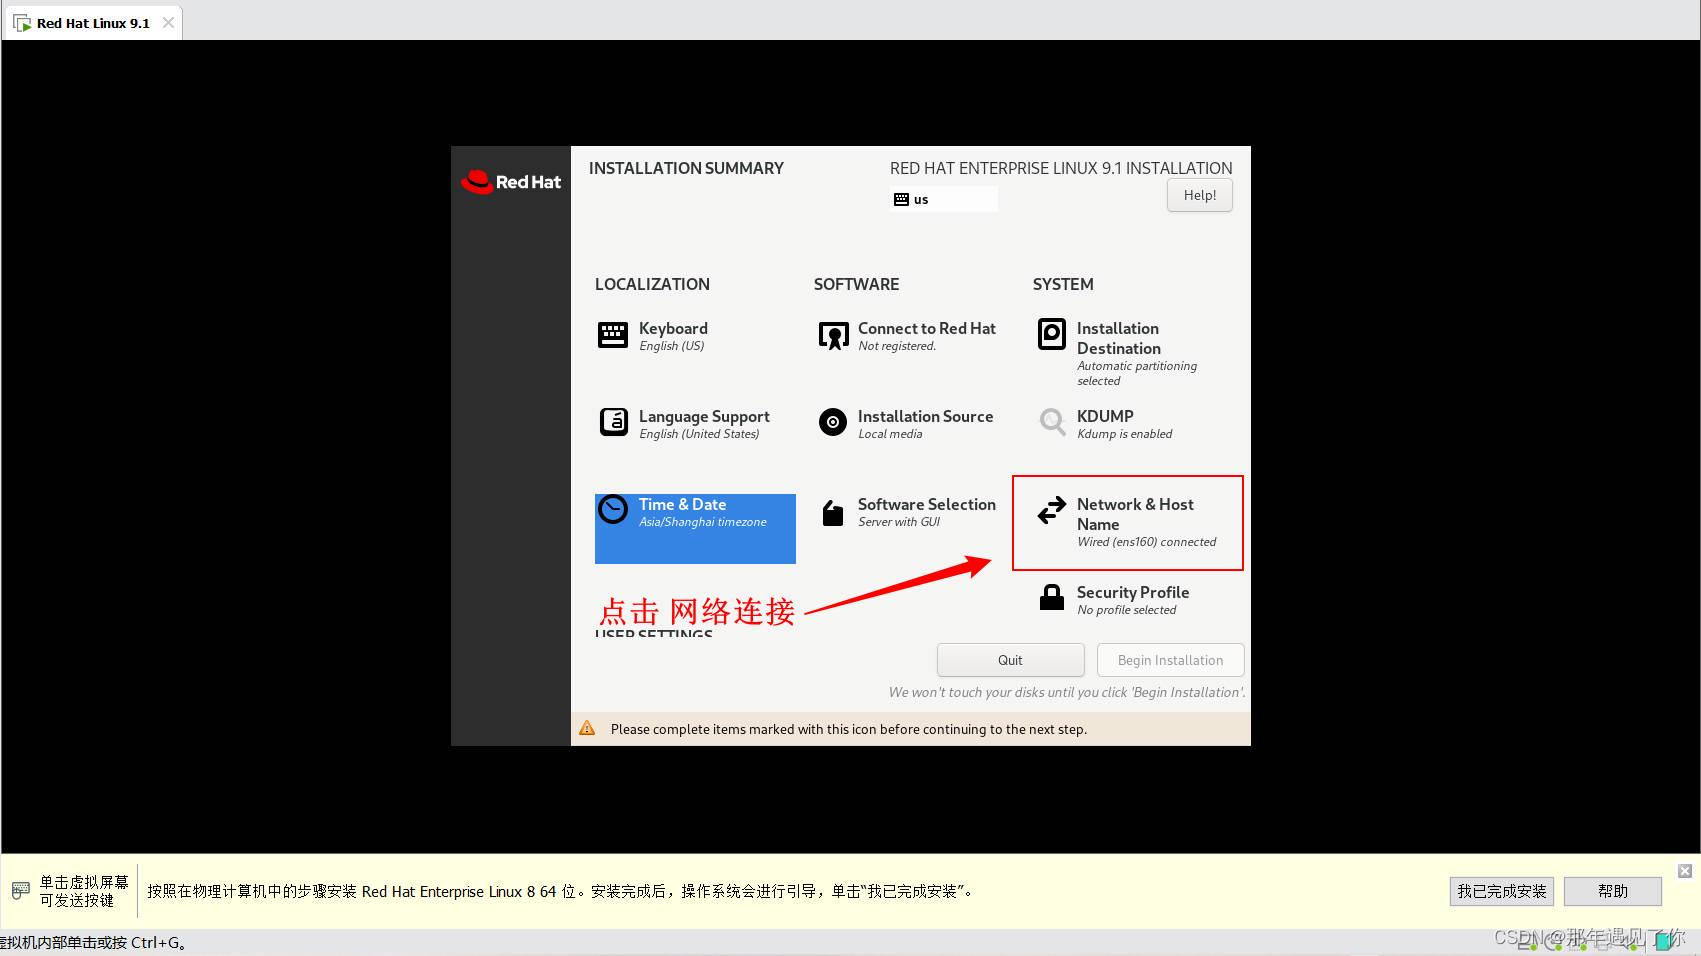1701x956 pixels.
Task: Click the warning triangle in the notice bar
Action: point(587,729)
